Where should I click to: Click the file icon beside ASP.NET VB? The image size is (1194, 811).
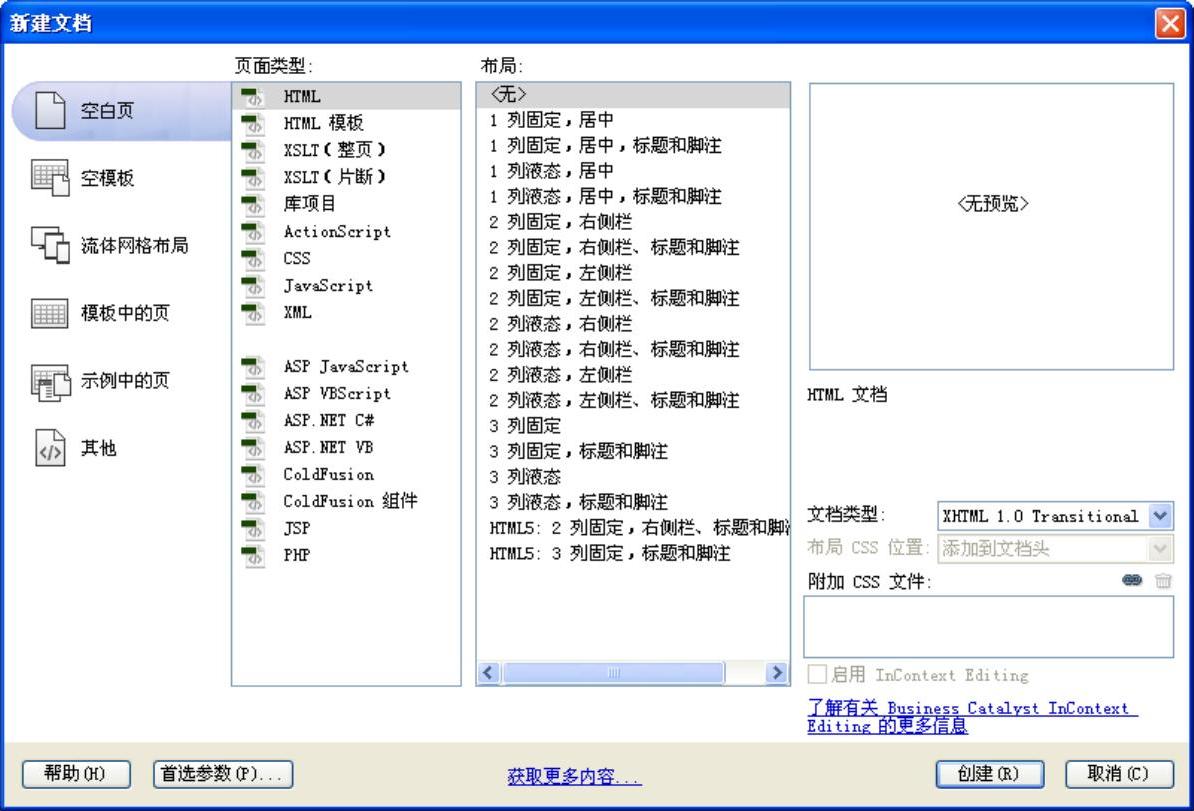(x=253, y=447)
